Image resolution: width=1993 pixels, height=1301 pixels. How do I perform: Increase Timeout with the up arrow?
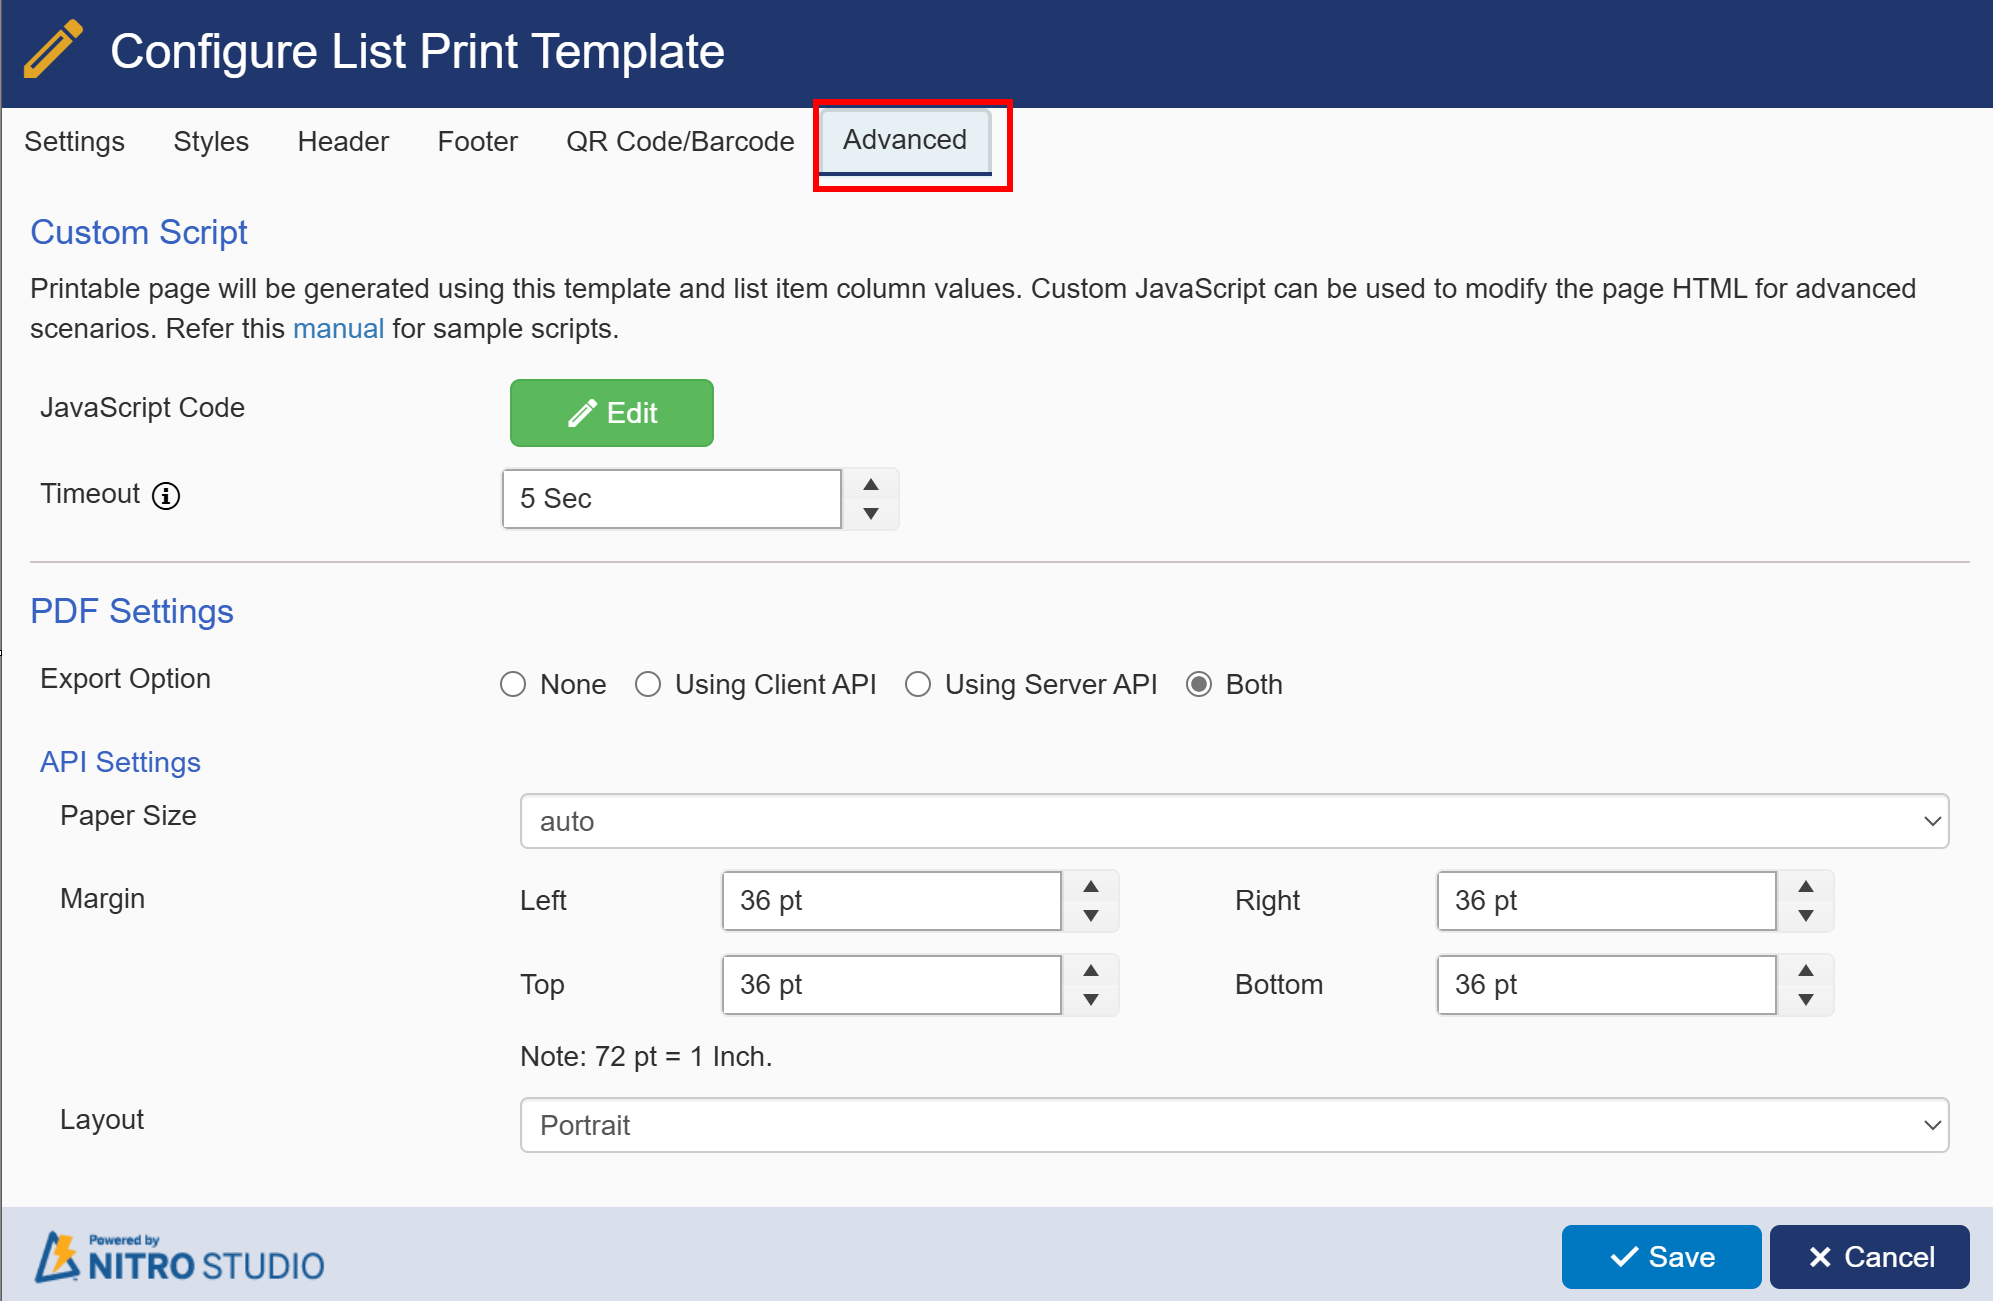point(871,485)
